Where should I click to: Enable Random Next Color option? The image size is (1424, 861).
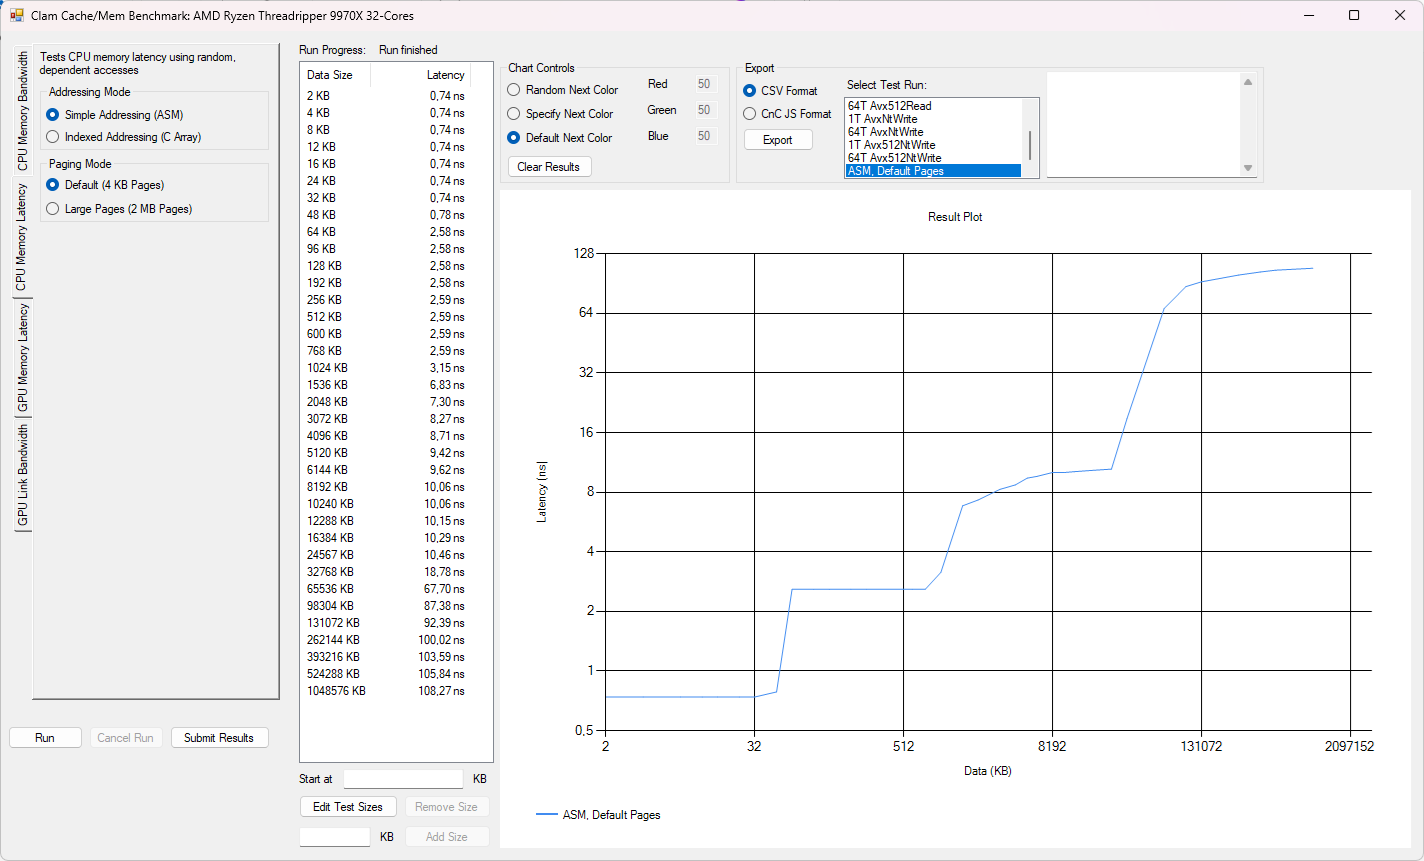[563, 90]
